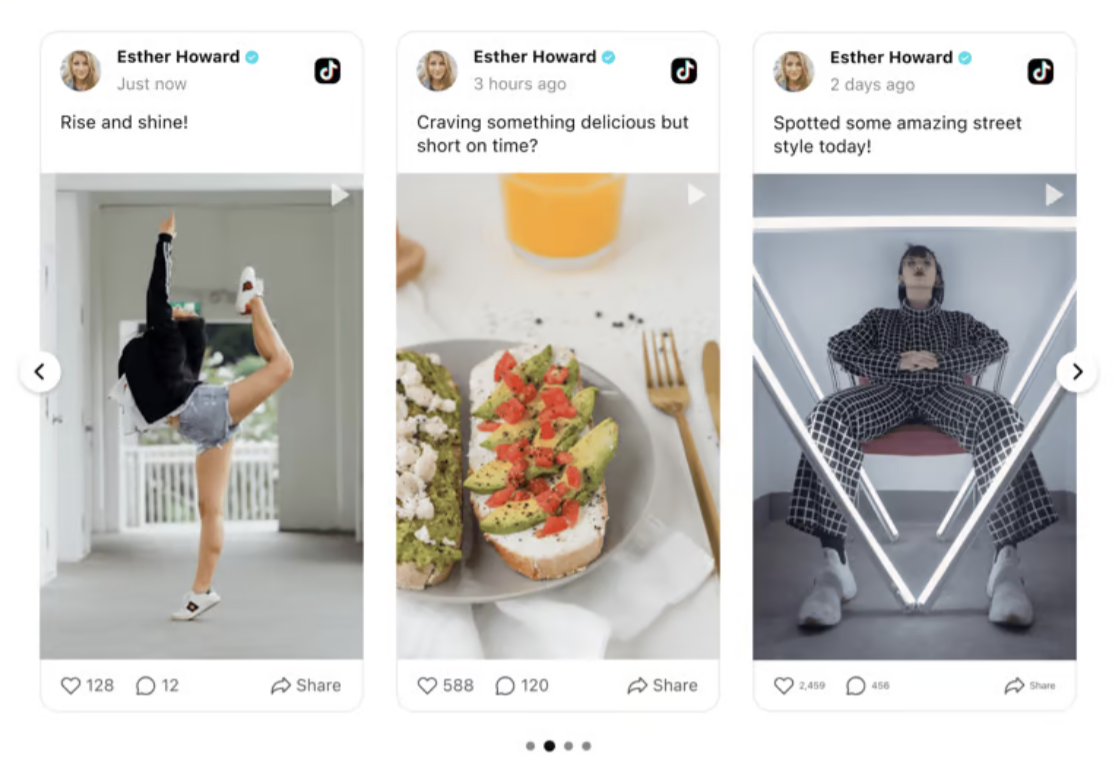This screenshot has width=1118, height=768.
Task: Open comments showing 456 on street style post
Action: tap(856, 685)
